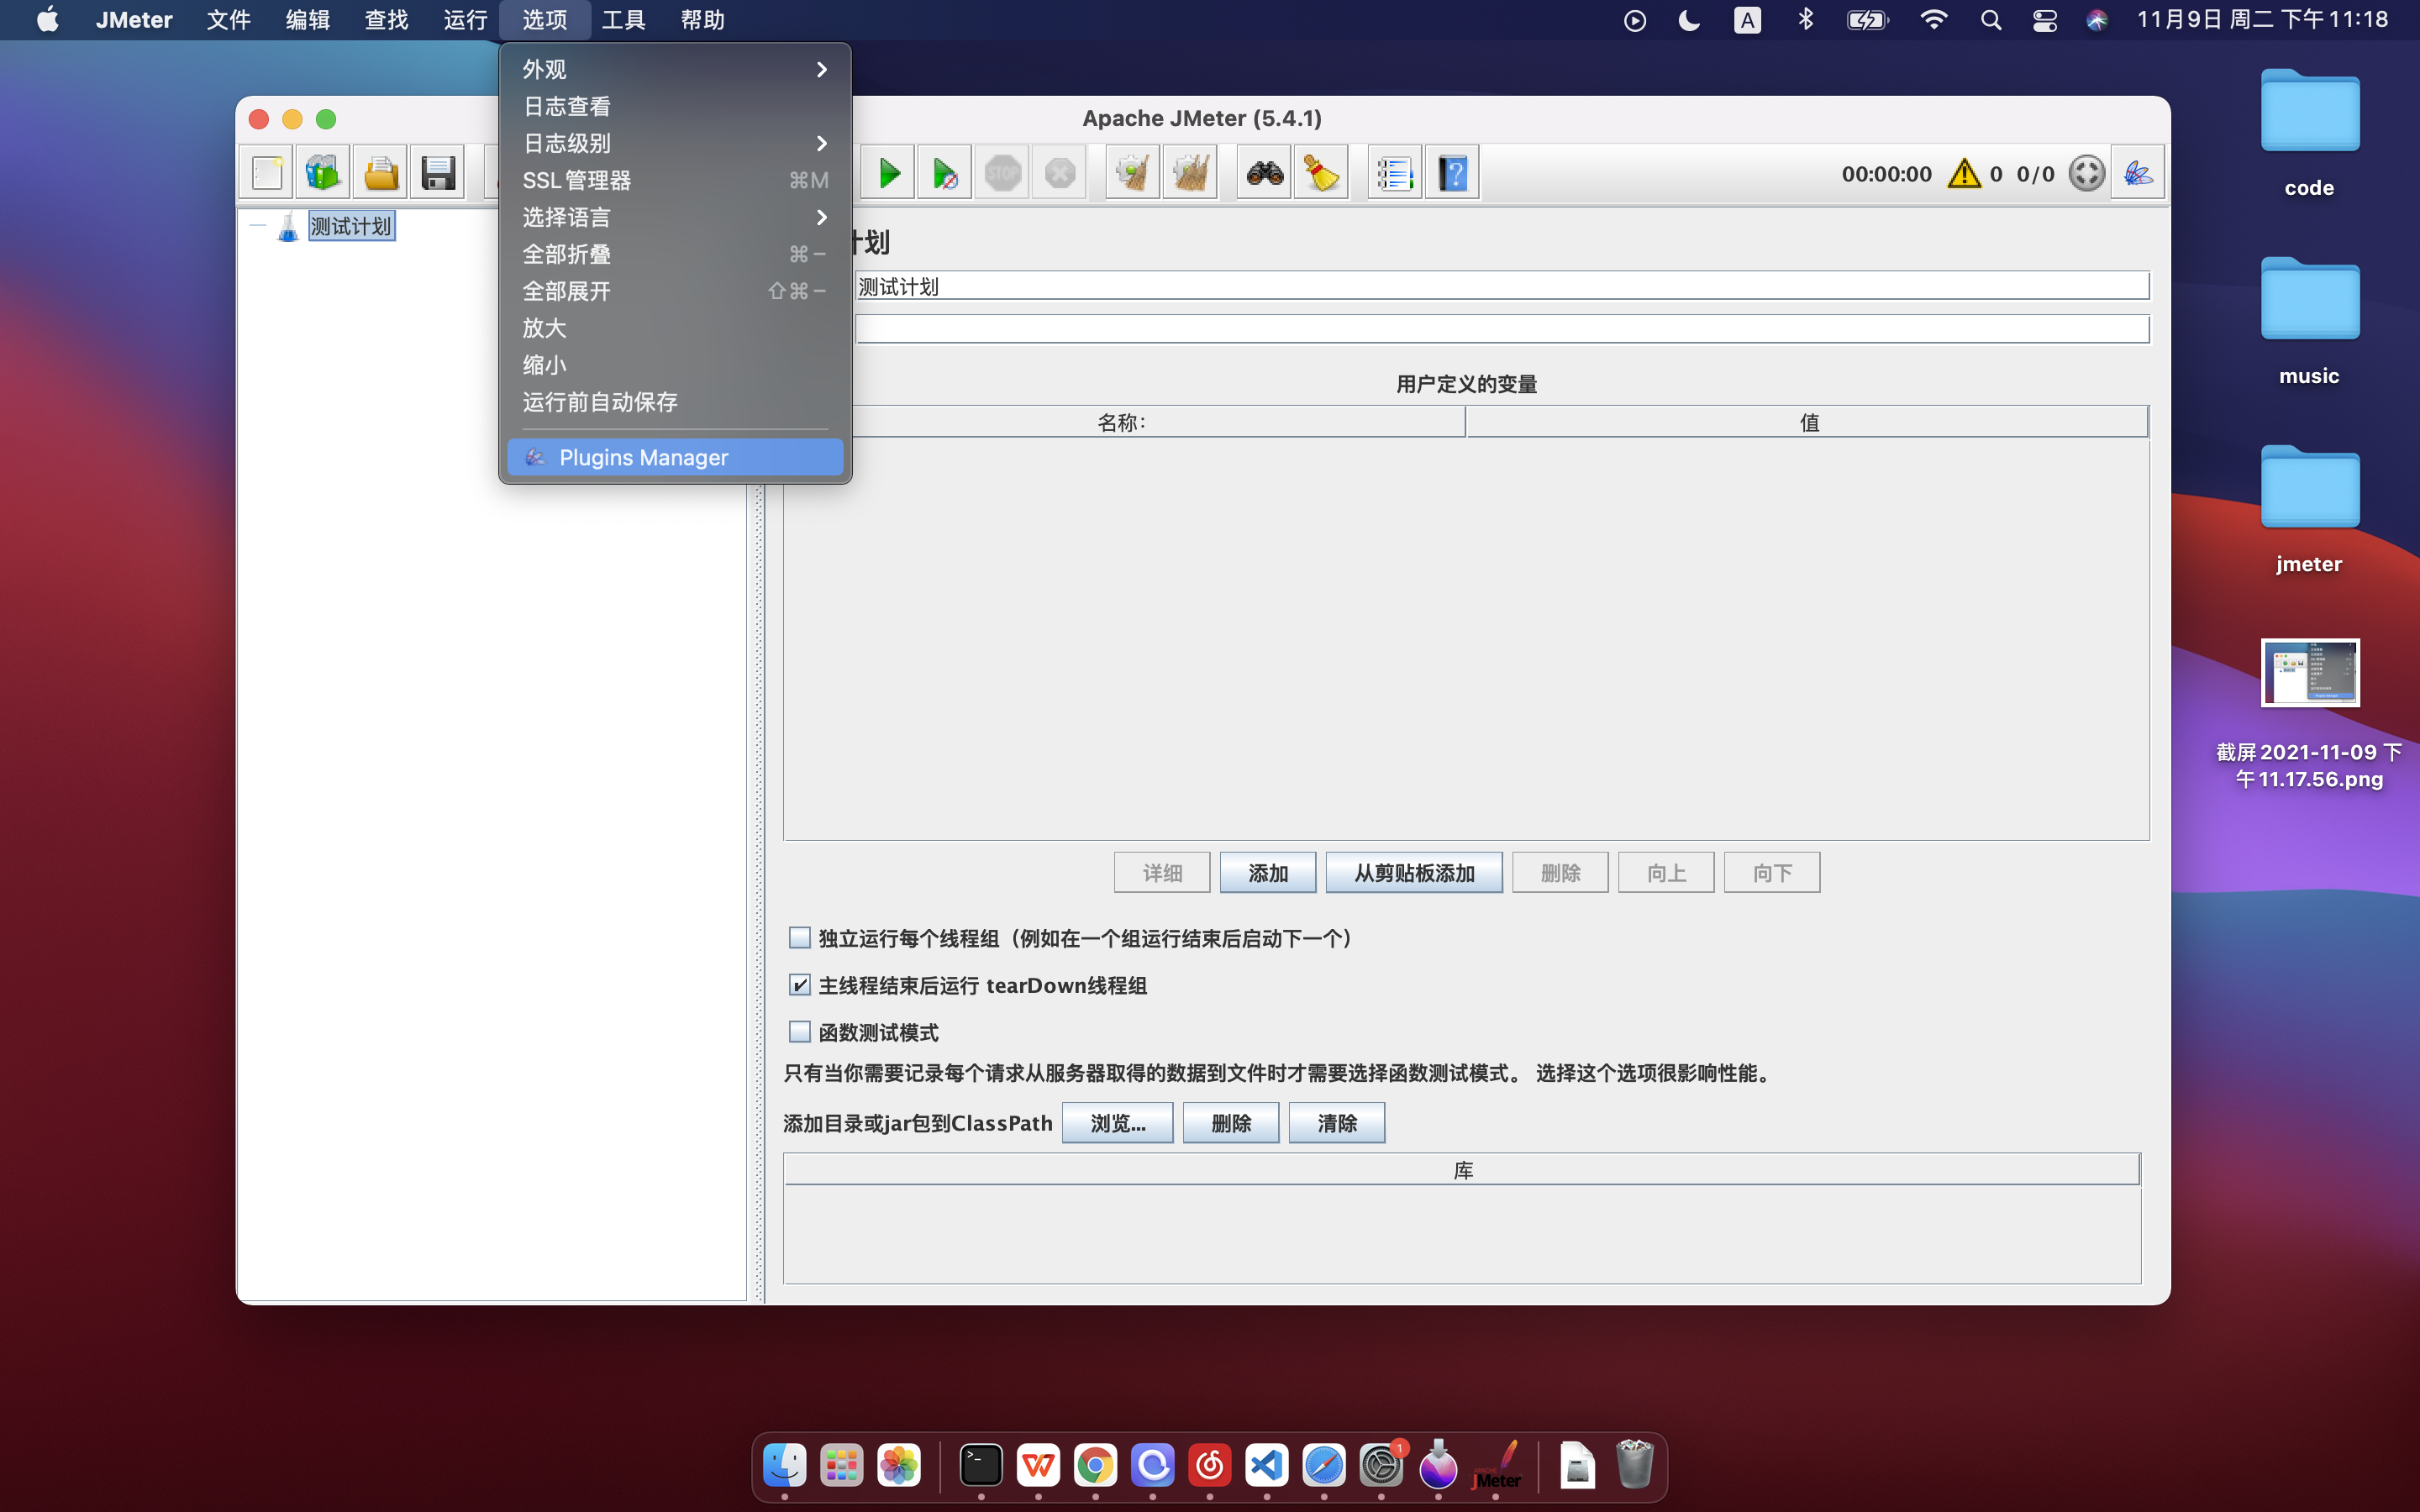Click the Save floppy disk icon
The height and width of the screenshot is (1512, 2420).
tap(438, 173)
